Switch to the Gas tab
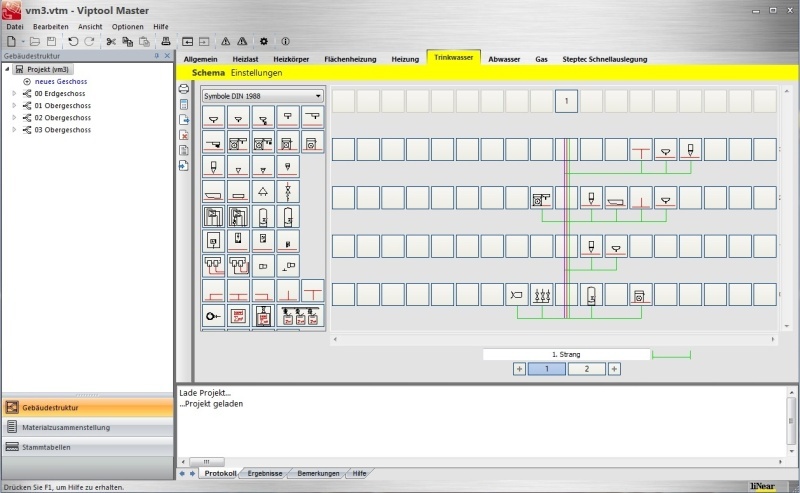This screenshot has height=493, width=800. pos(541,59)
